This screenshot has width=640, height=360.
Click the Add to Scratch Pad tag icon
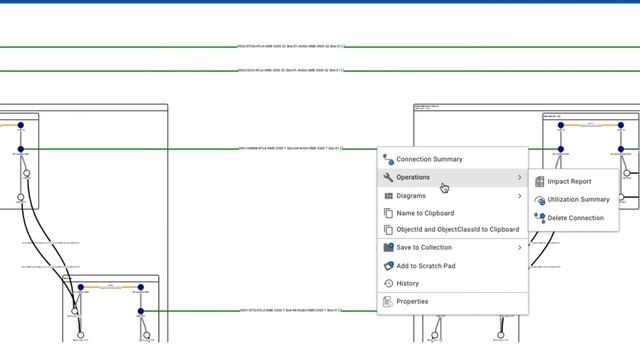(x=389, y=266)
